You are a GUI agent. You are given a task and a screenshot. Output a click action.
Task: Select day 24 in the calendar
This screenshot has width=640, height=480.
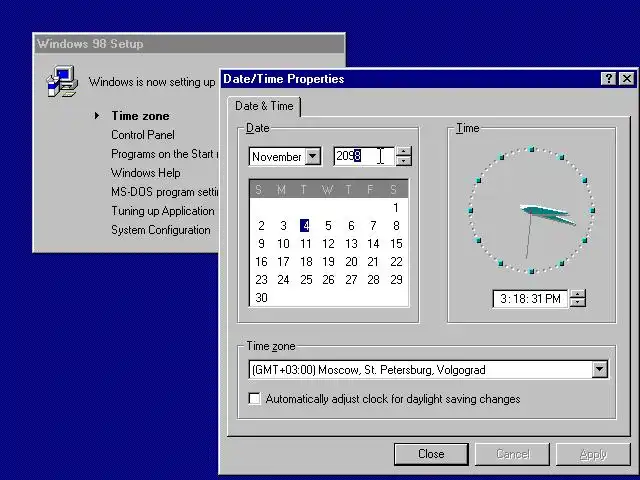[x=283, y=280]
